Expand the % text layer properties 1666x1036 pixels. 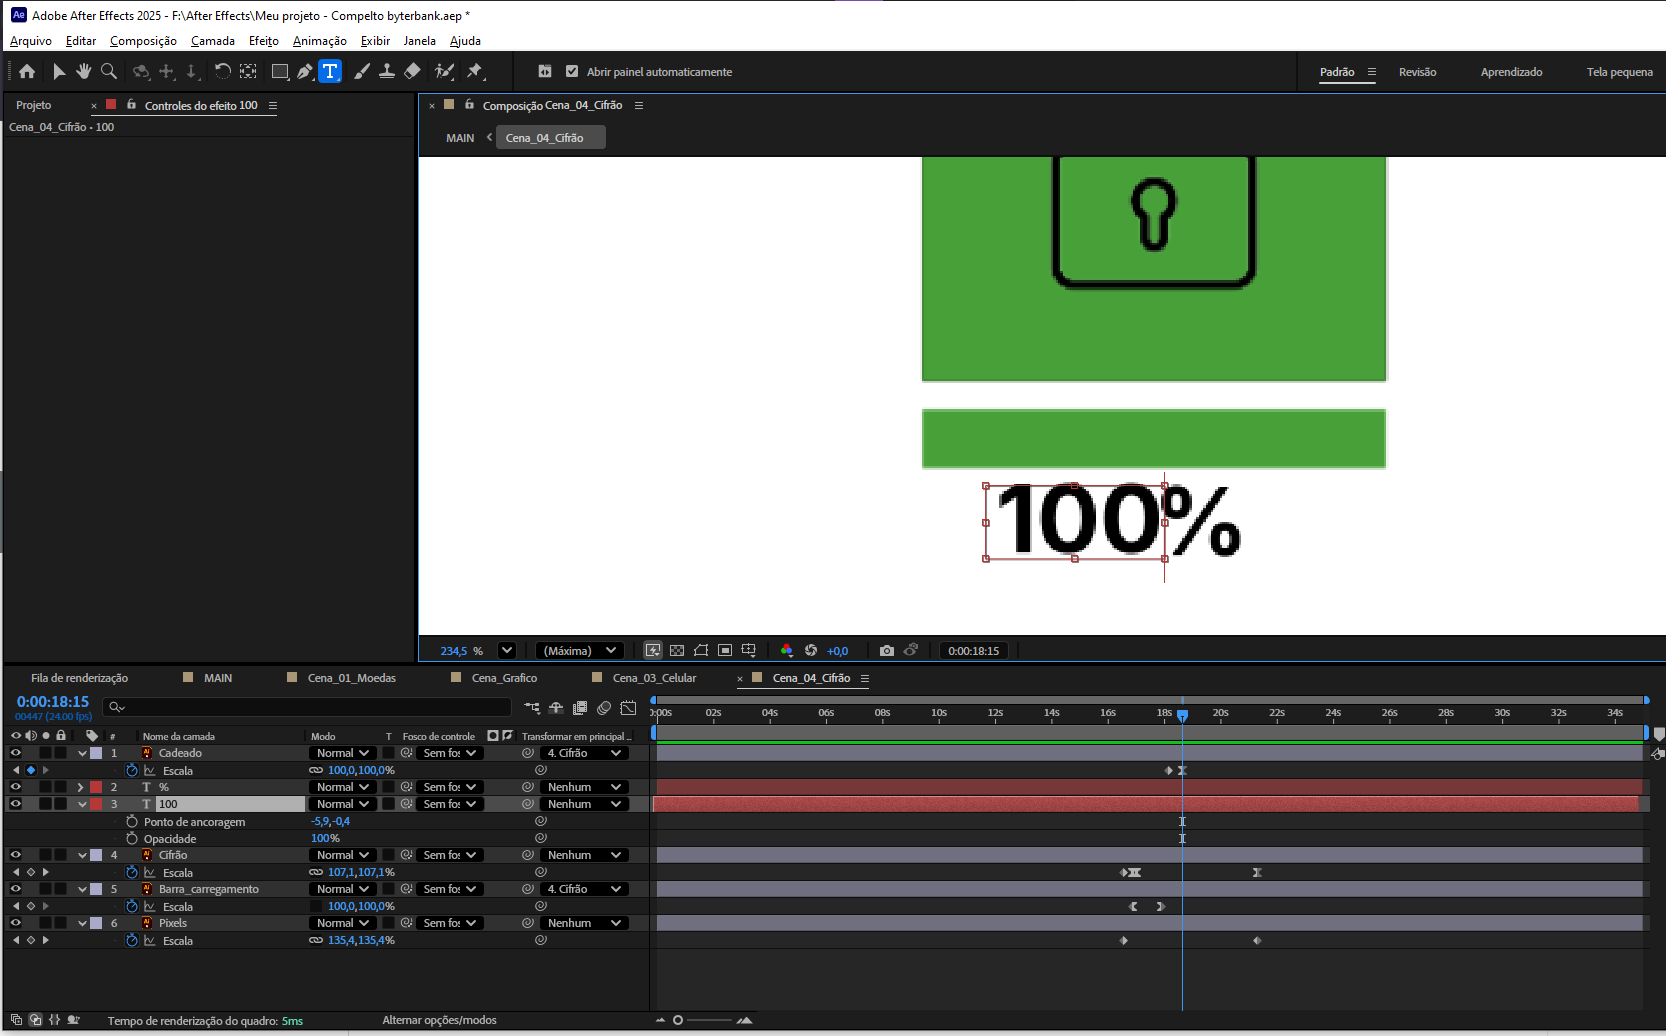[x=81, y=787]
